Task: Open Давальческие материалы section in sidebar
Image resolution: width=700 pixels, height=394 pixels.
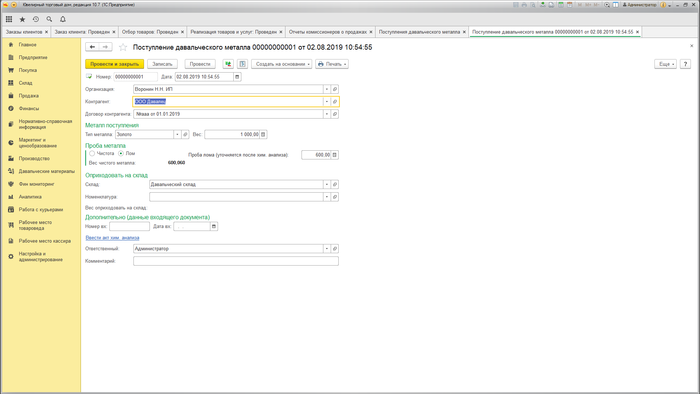Action: pos(46,171)
